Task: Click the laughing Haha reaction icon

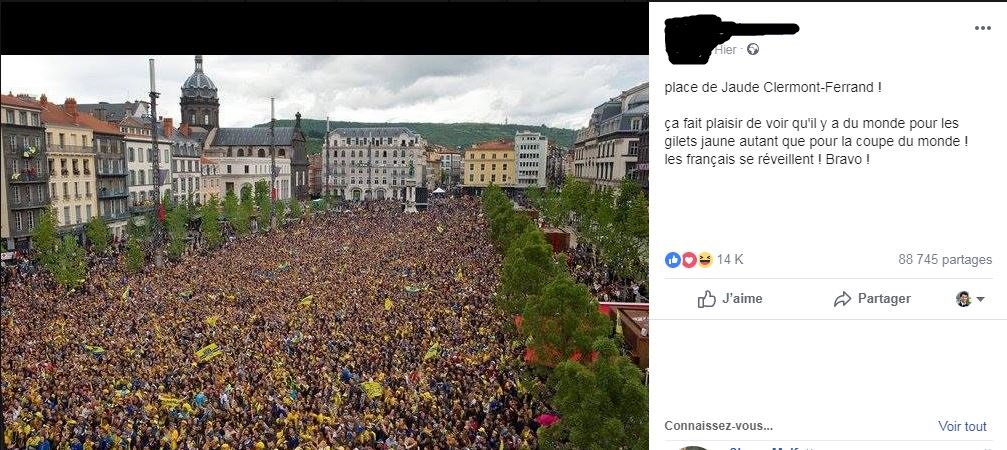Action: (x=705, y=260)
